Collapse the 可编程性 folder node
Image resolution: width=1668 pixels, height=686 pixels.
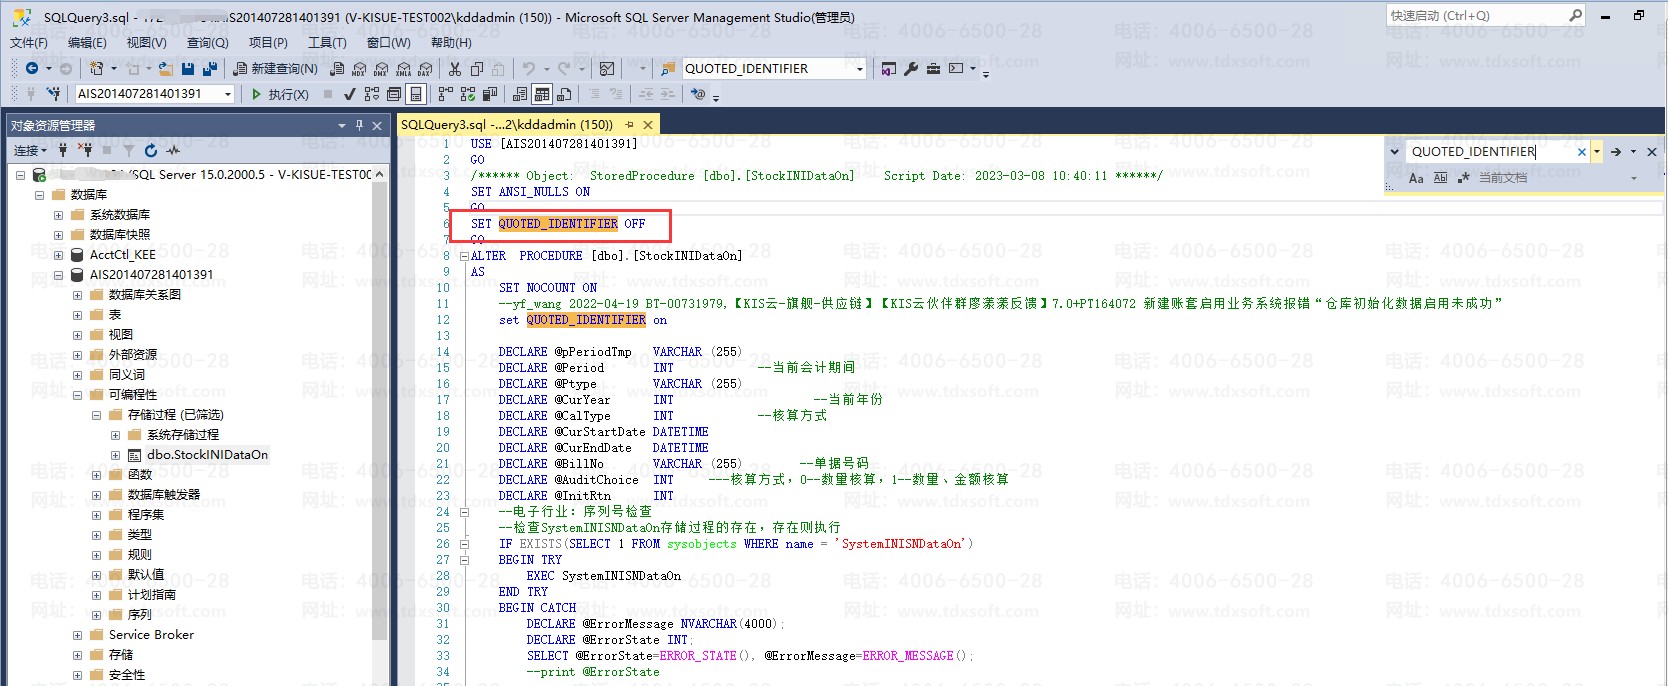coord(77,395)
